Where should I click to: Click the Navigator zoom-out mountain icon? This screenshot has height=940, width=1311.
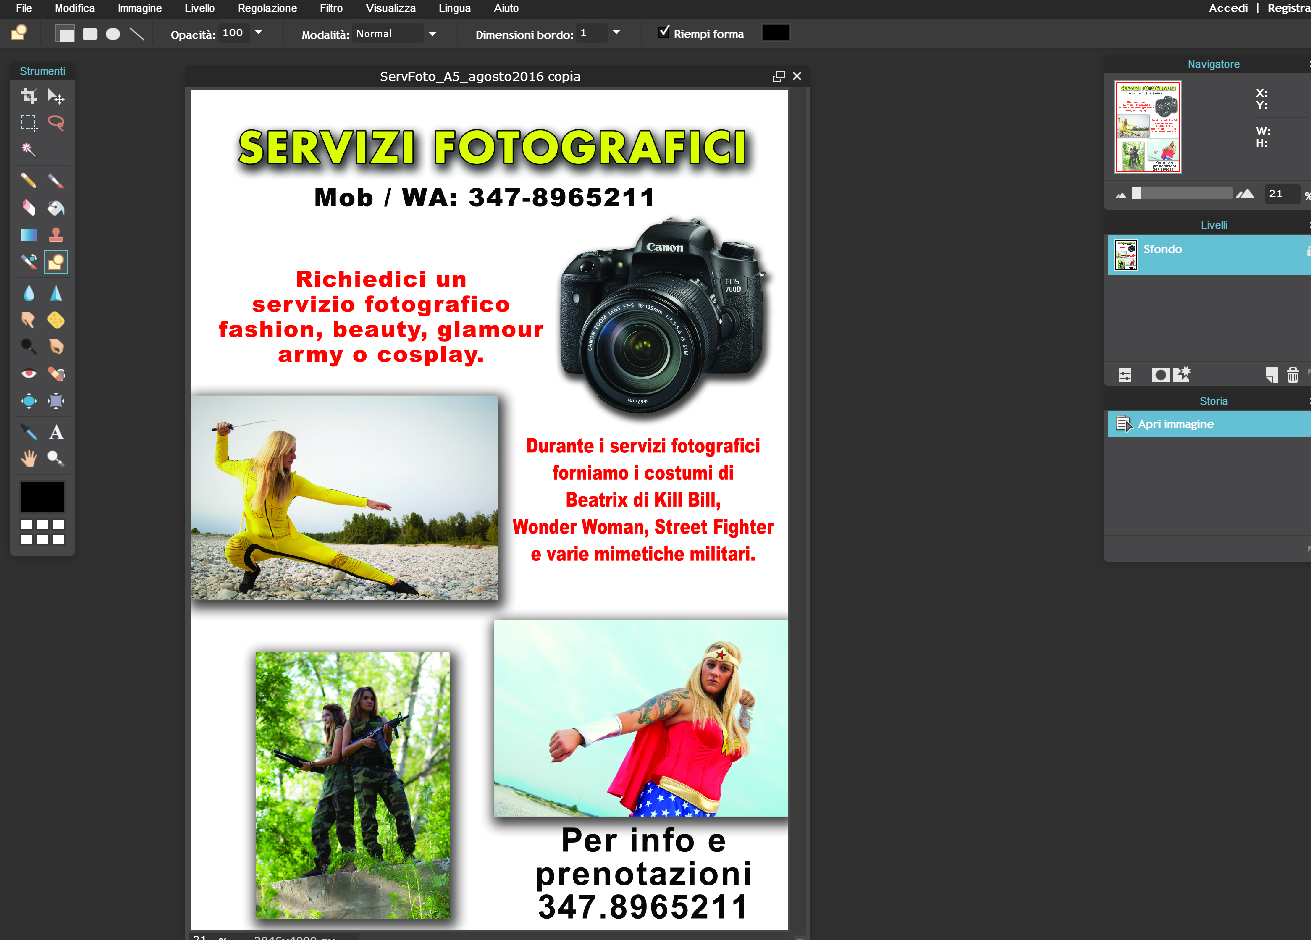point(1121,194)
